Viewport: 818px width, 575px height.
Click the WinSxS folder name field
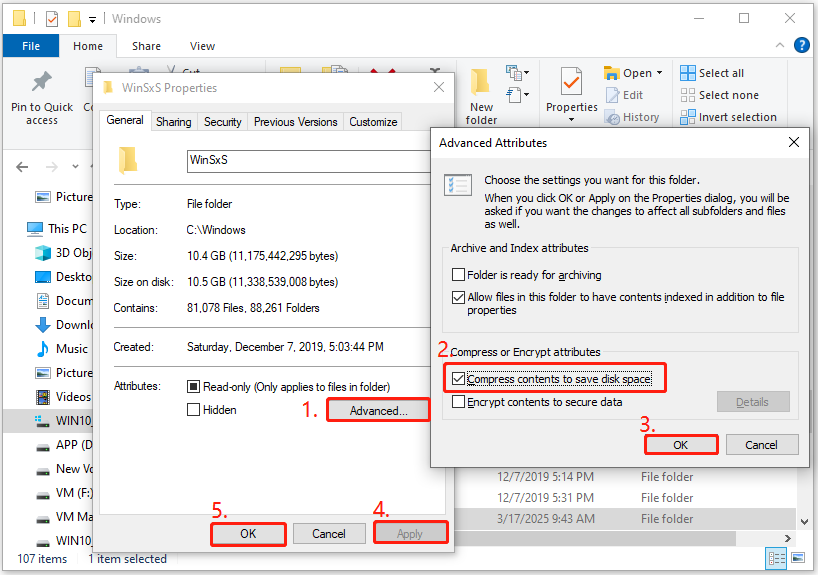point(300,160)
